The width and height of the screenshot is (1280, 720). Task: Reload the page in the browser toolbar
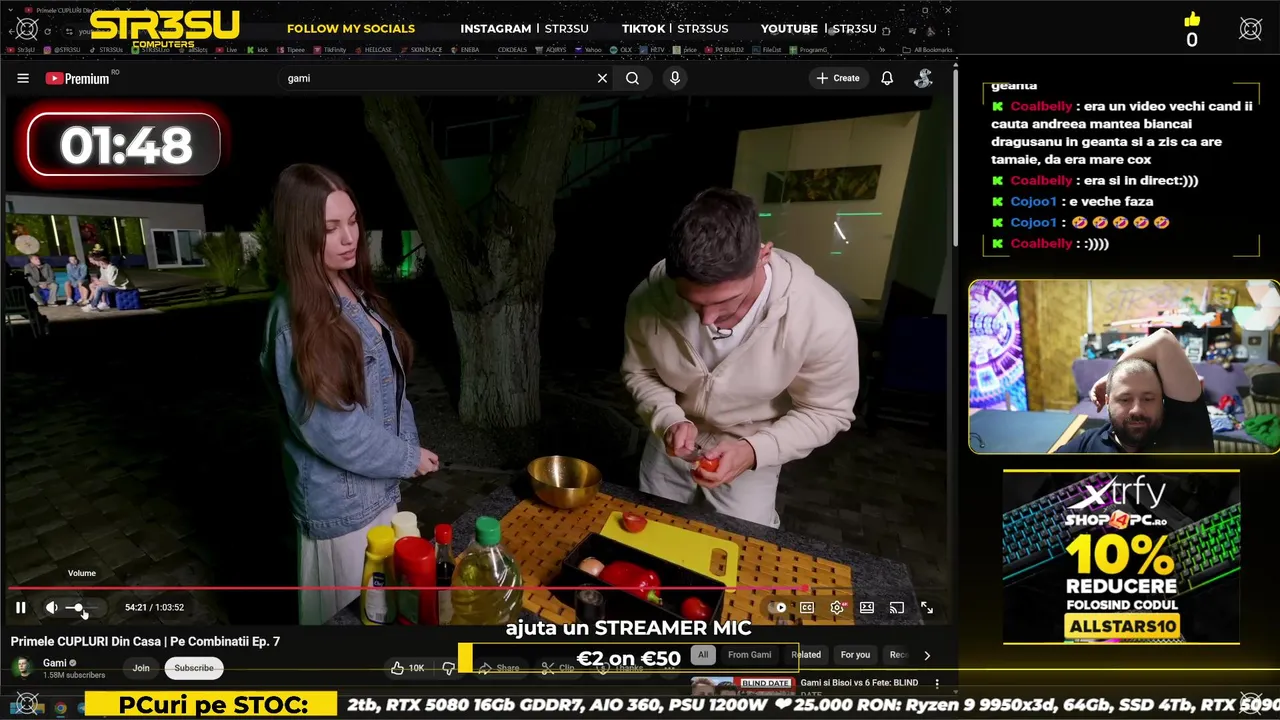(x=47, y=31)
